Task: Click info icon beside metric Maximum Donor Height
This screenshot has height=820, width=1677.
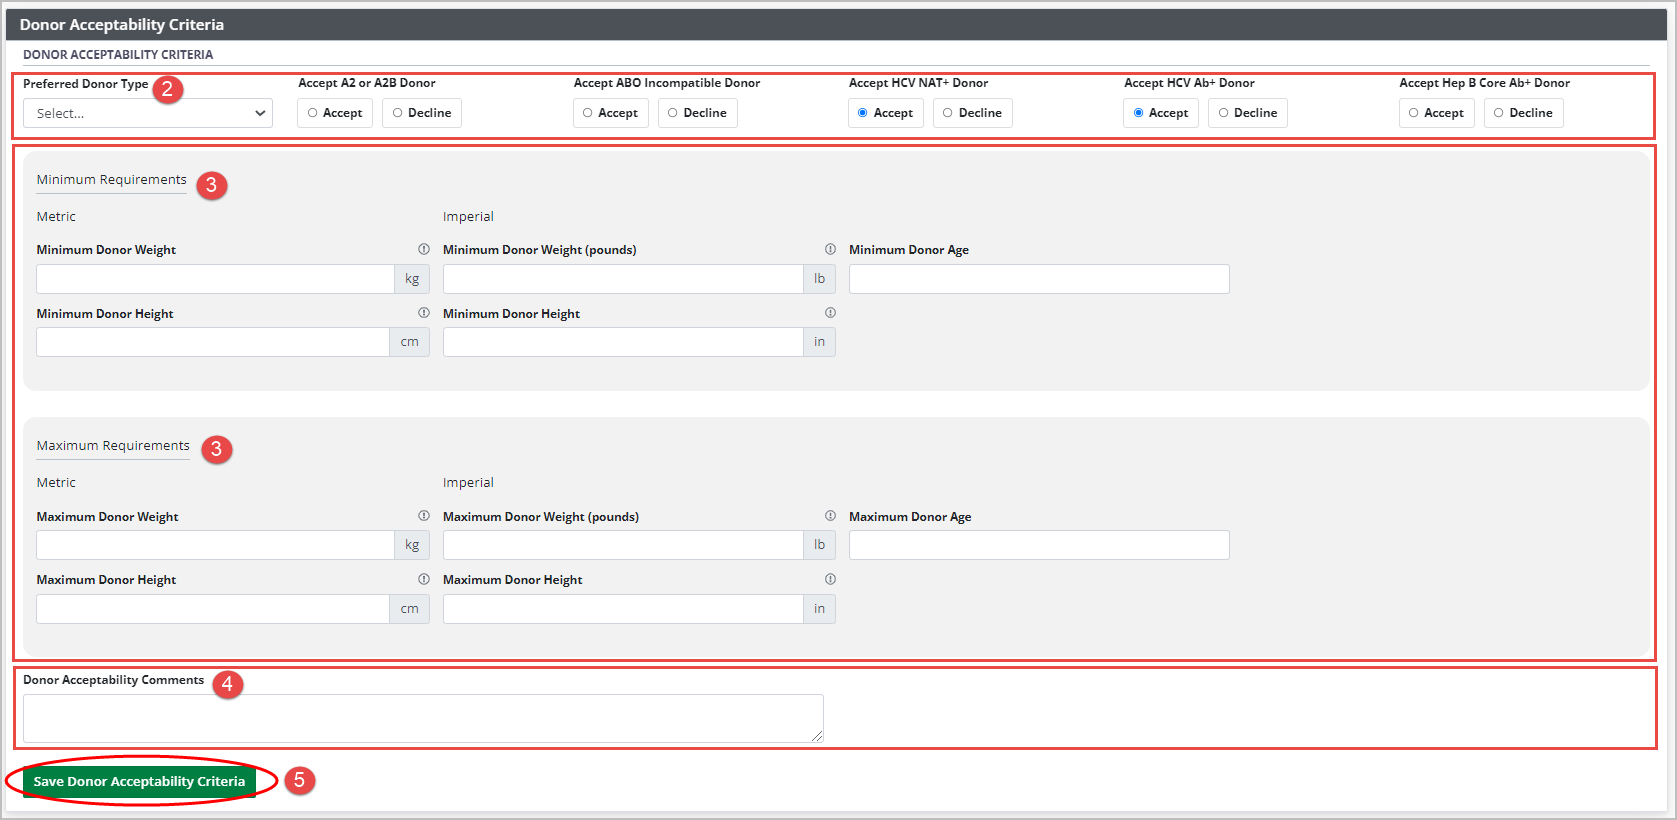Action: pyautogui.click(x=424, y=579)
